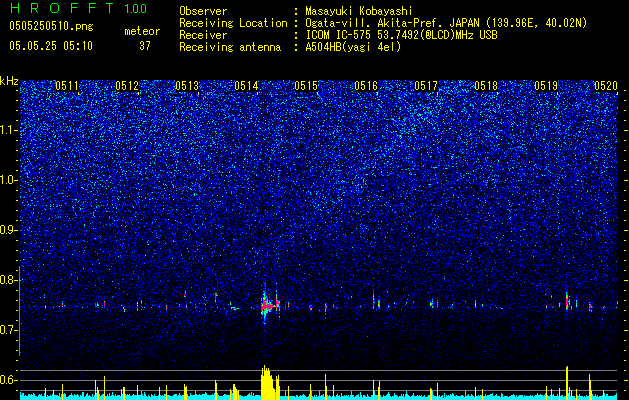The height and width of the screenshot is (400, 629).
Task: Click the 0518 time marker
Action: tap(486, 86)
